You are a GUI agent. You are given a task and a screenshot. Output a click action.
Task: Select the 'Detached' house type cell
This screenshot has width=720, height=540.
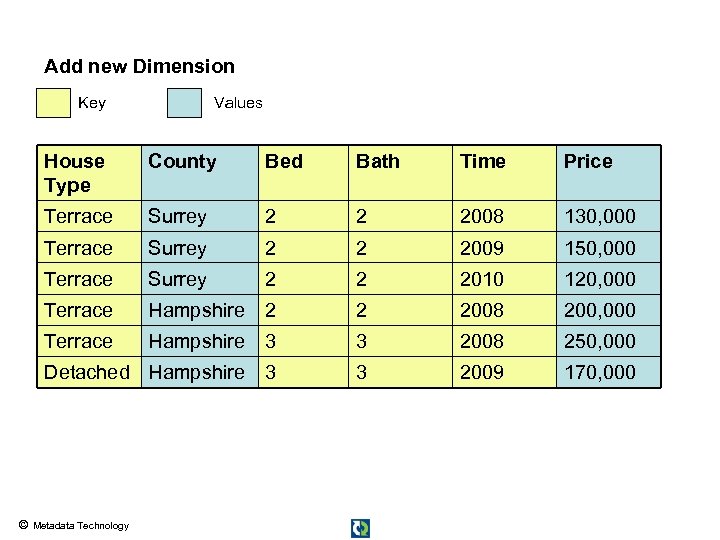point(89,372)
